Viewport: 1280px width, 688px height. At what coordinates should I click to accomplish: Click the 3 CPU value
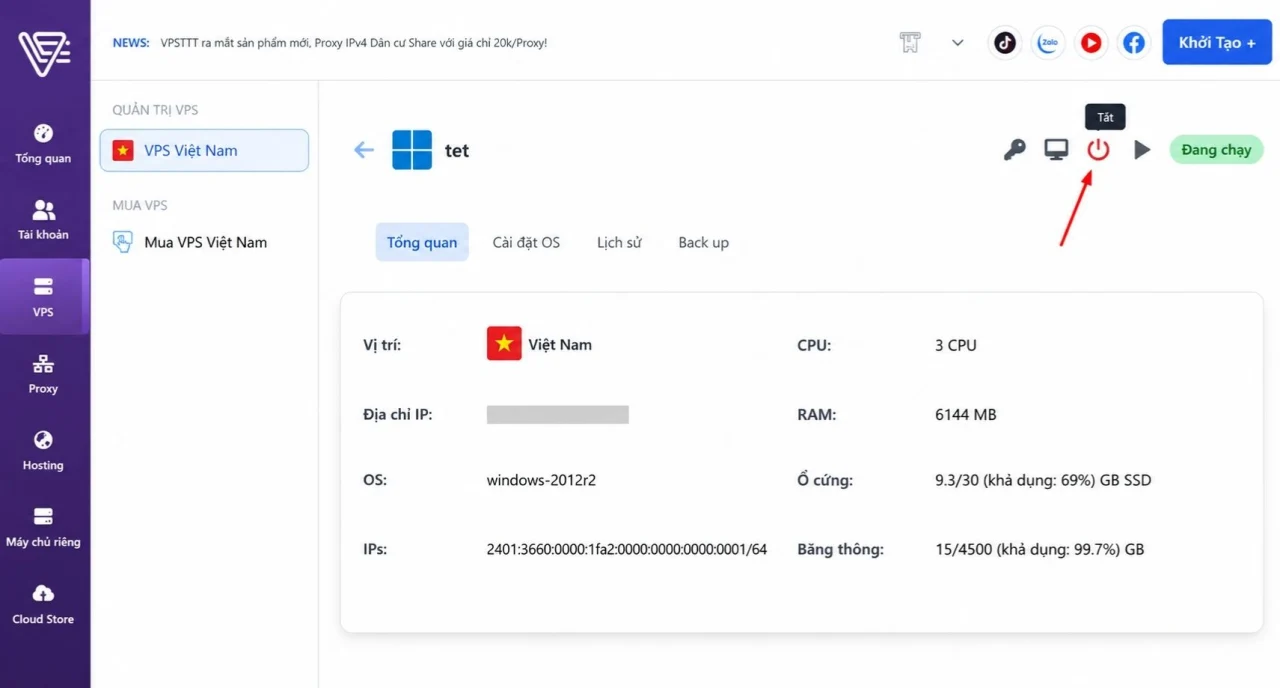click(956, 345)
